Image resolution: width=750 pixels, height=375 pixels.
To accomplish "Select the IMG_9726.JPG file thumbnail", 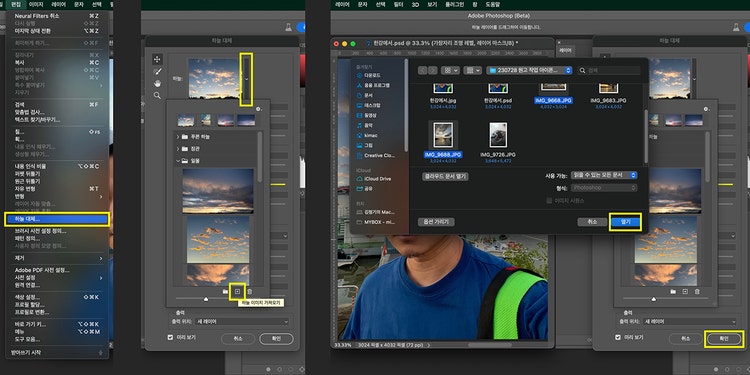I will (498, 135).
